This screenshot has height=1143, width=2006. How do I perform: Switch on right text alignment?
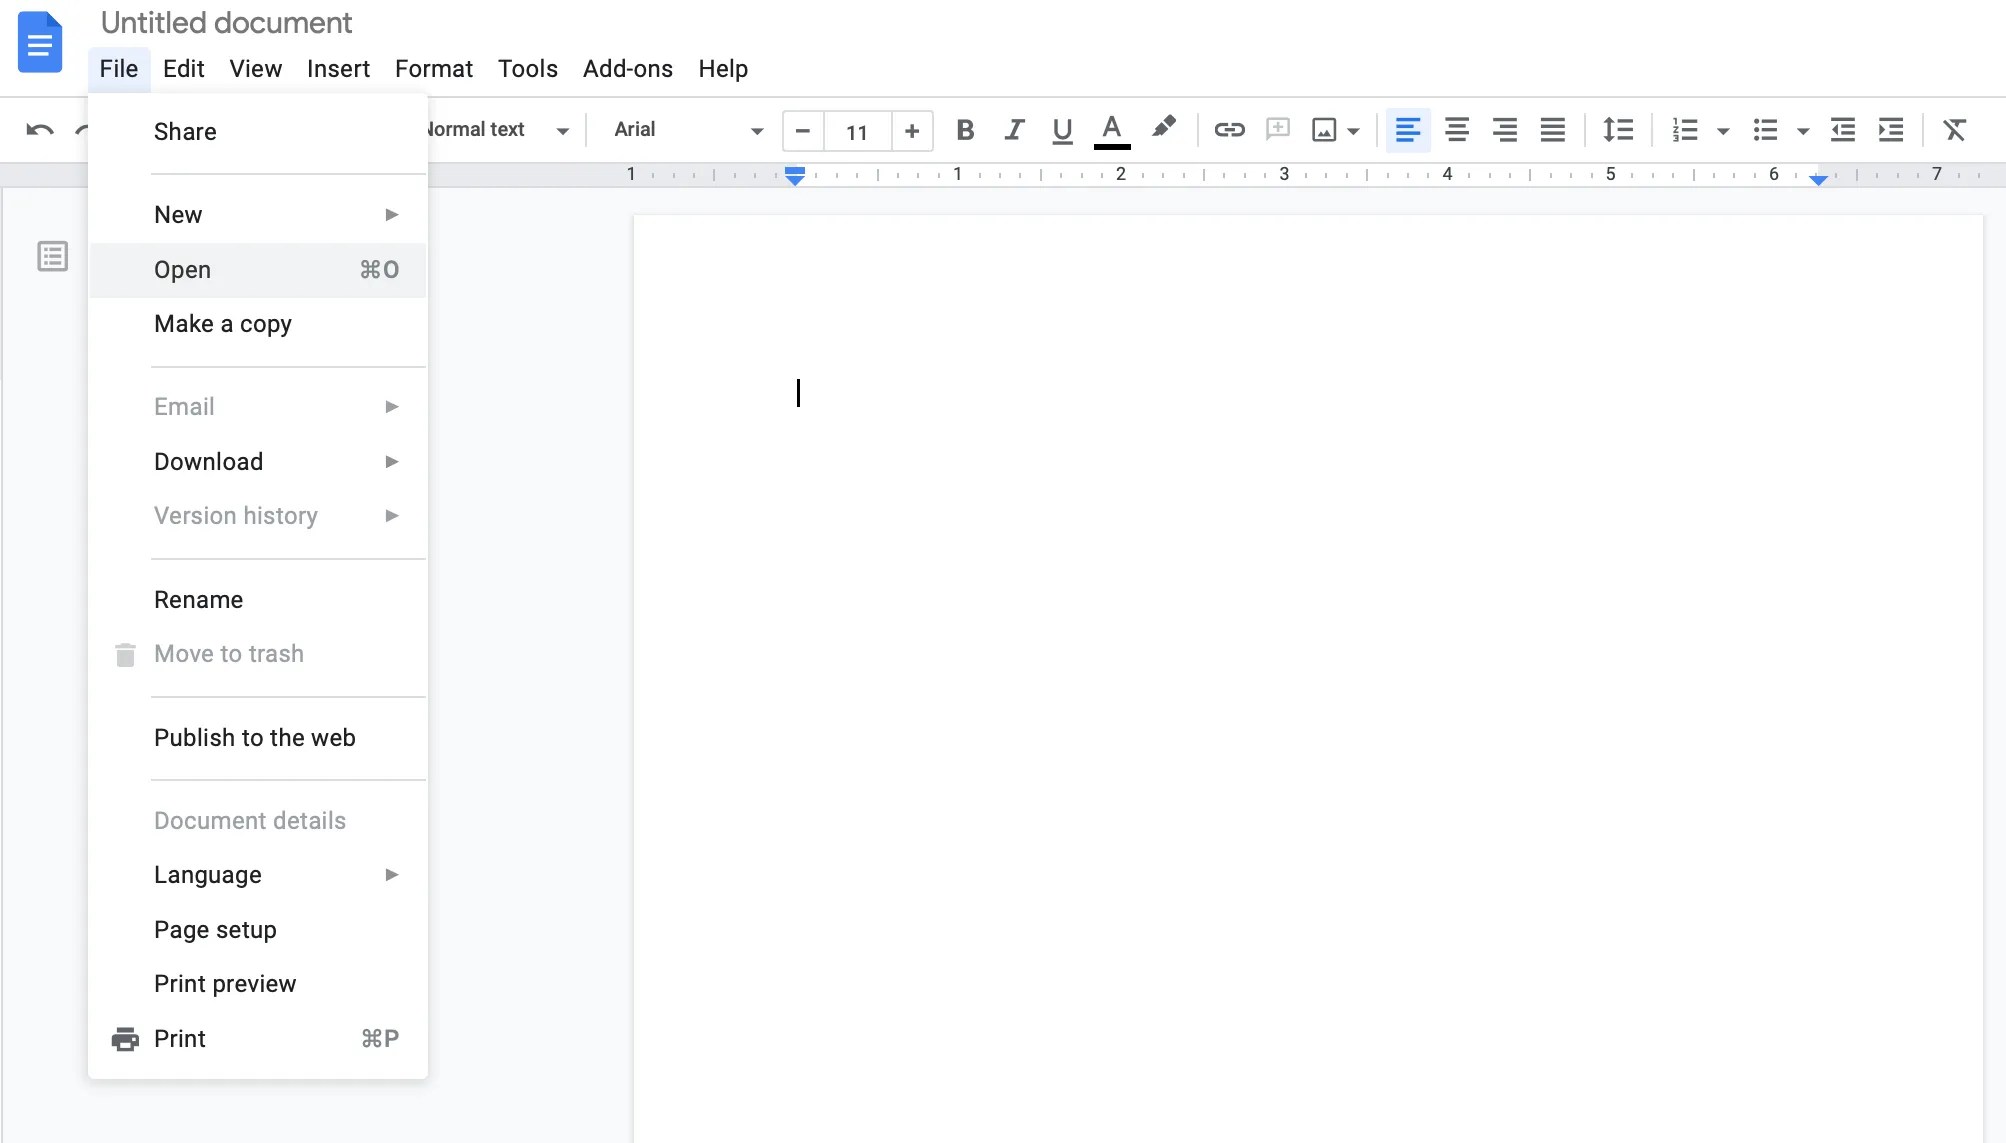click(x=1504, y=130)
